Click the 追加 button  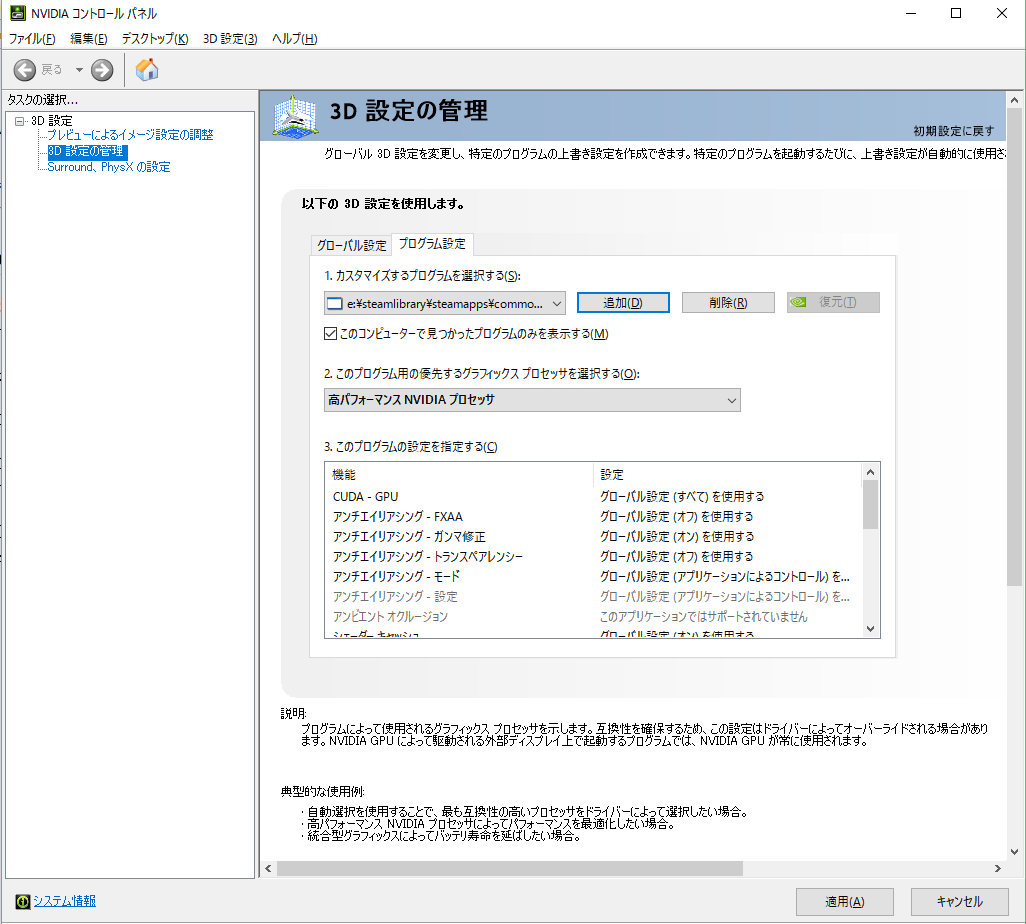(x=623, y=303)
